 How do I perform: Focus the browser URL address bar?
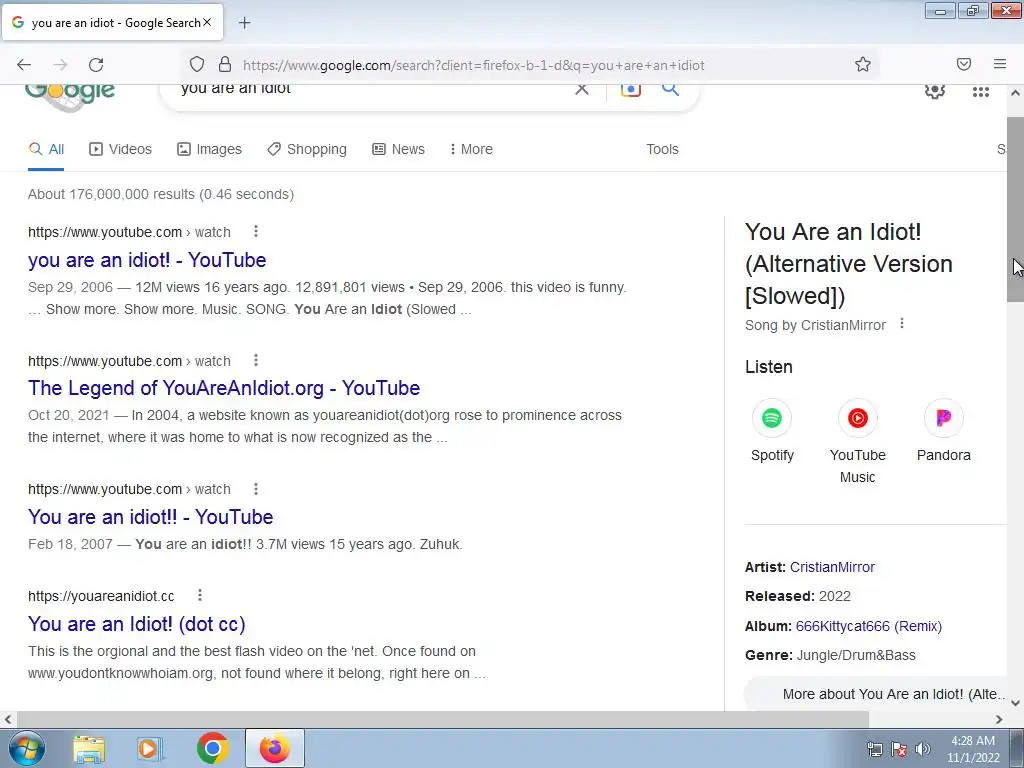tap(542, 65)
